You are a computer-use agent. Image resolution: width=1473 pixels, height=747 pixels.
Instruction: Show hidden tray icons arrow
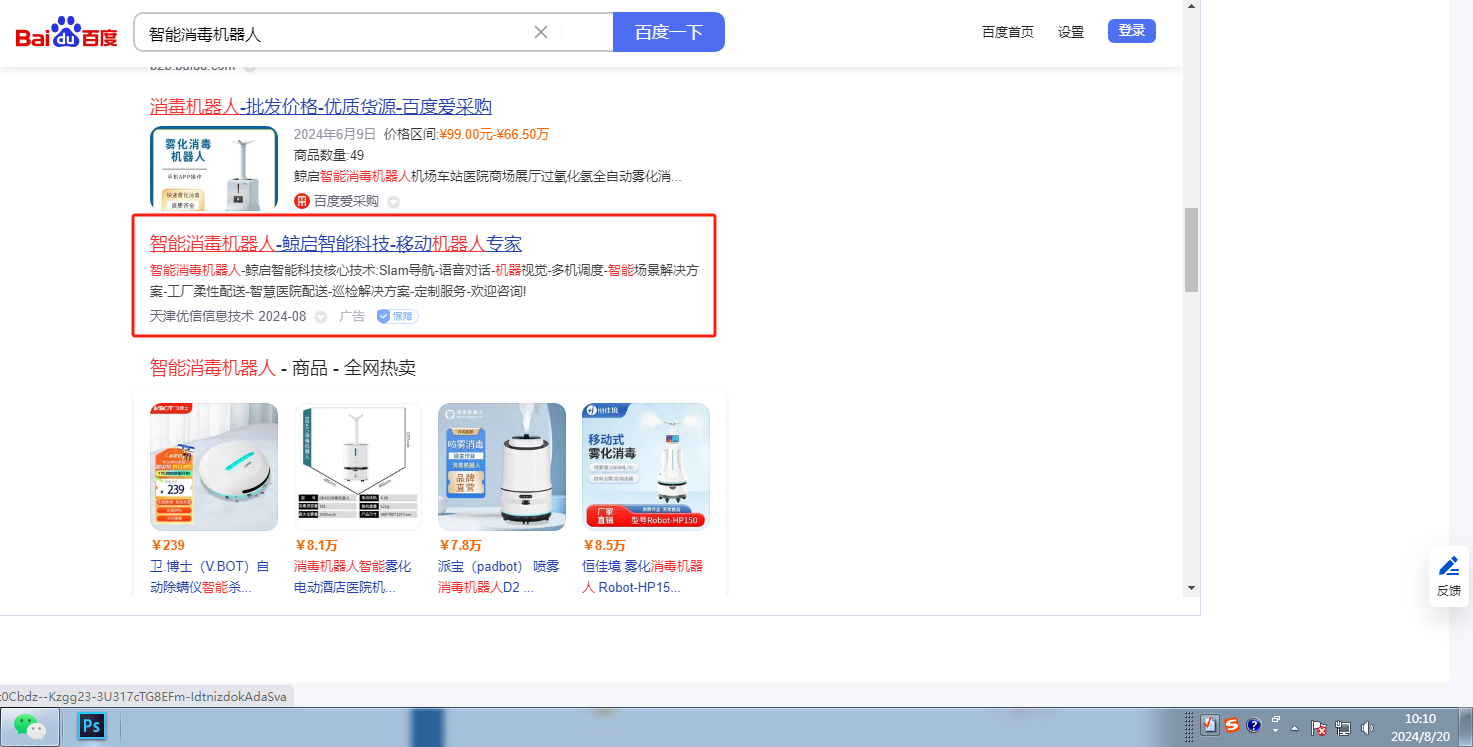click(1295, 727)
